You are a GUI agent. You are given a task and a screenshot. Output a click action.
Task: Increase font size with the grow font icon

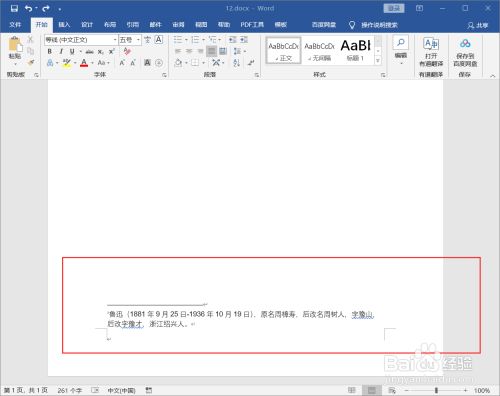coord(122,63)
